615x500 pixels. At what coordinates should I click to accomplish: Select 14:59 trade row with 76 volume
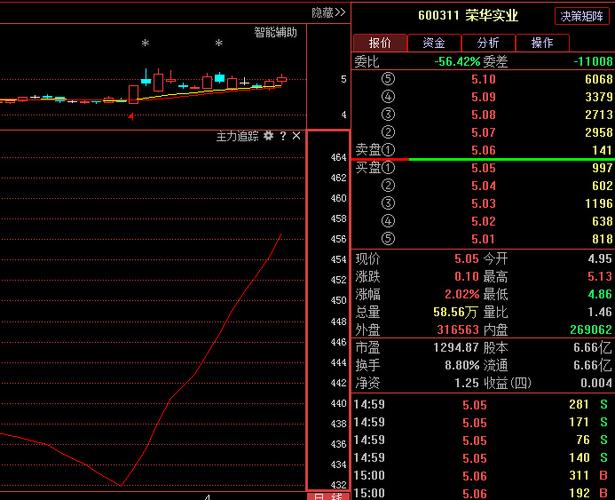click(481, 440)
